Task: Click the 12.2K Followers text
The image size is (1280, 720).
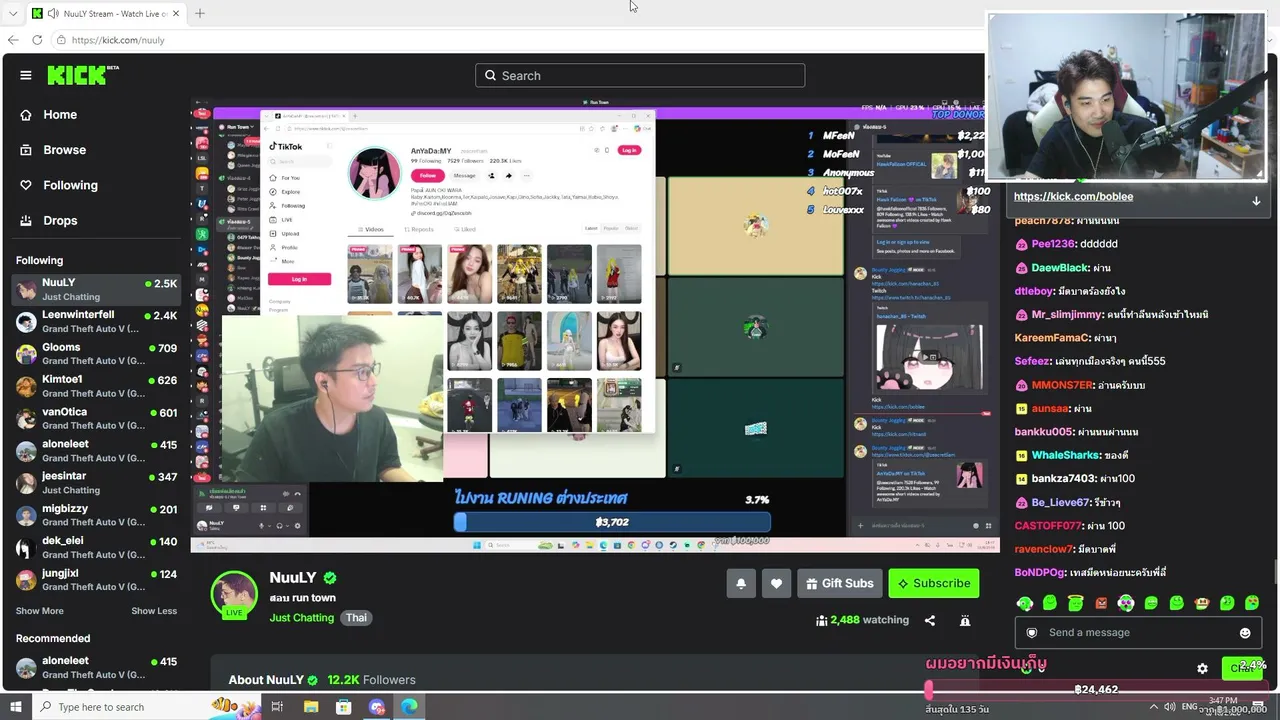Action: 371,680
